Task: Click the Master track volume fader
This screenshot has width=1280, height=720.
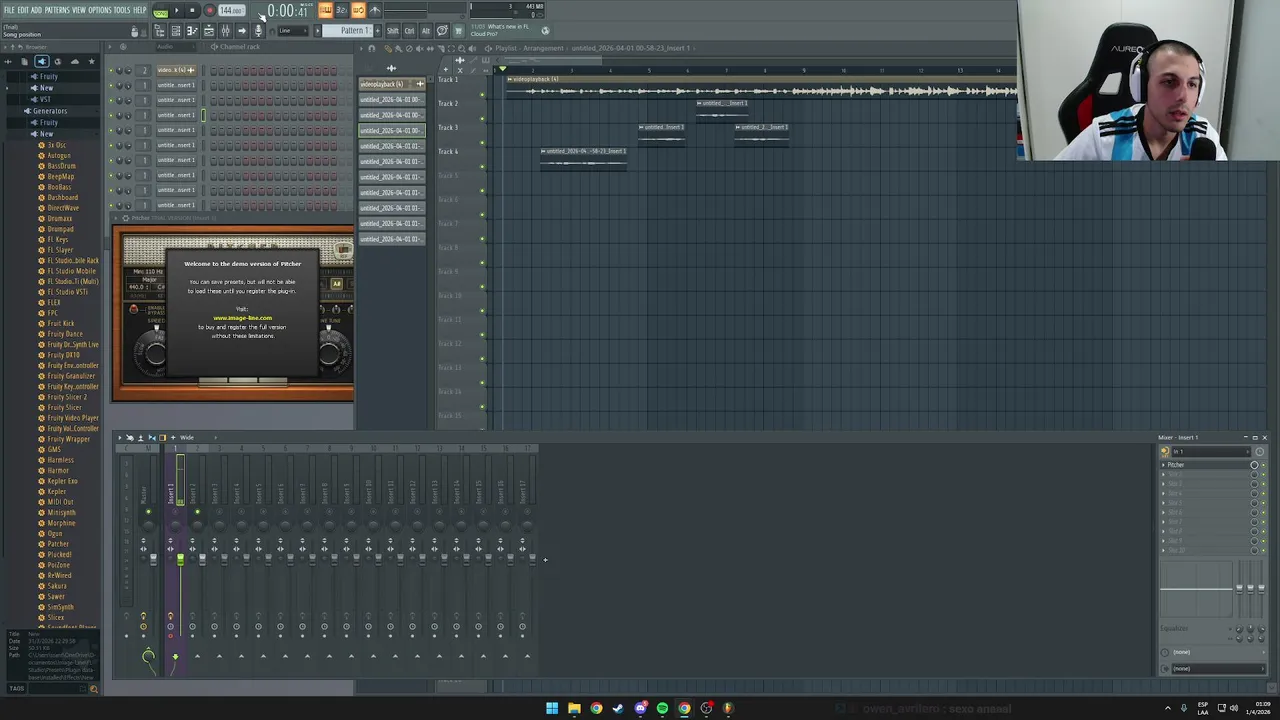Action: (x=153, y=560)
